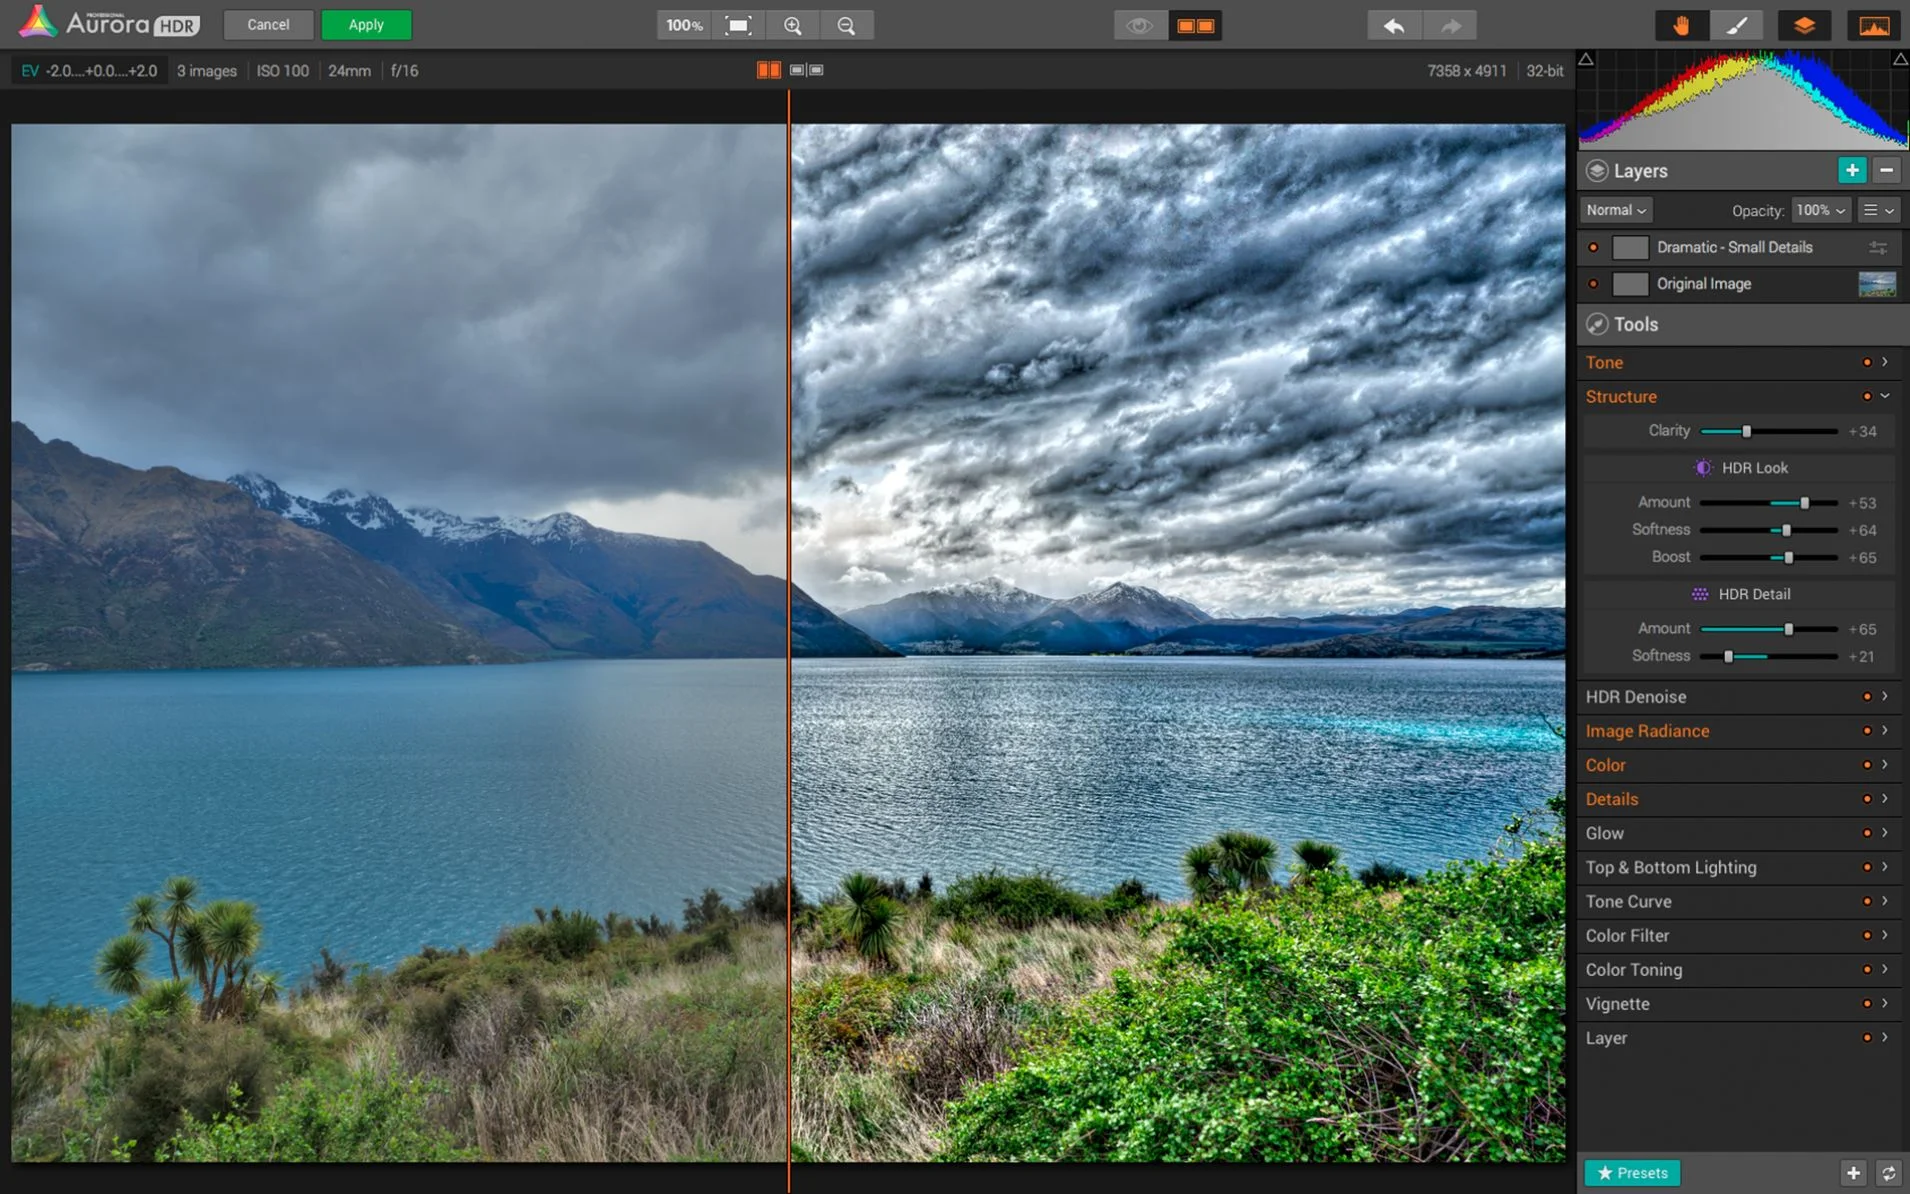Select the Dramatic - Small Details layer
Screen dimensions: 1910x1194
(1741, 247)
